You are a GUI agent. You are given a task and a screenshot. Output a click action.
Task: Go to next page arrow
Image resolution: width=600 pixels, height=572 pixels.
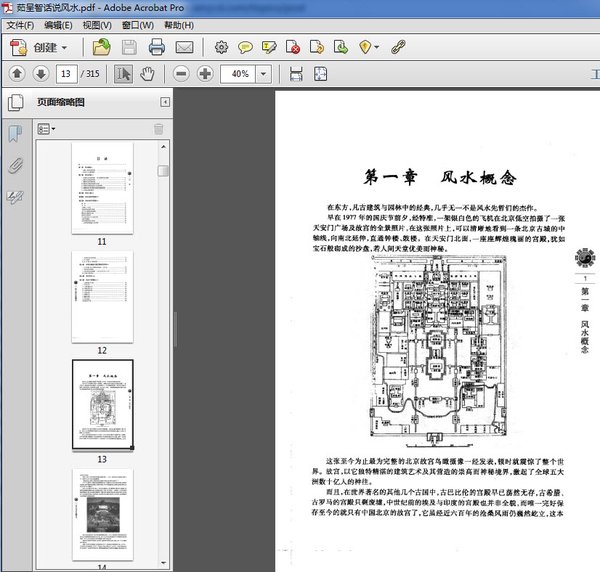coord(41,73)
